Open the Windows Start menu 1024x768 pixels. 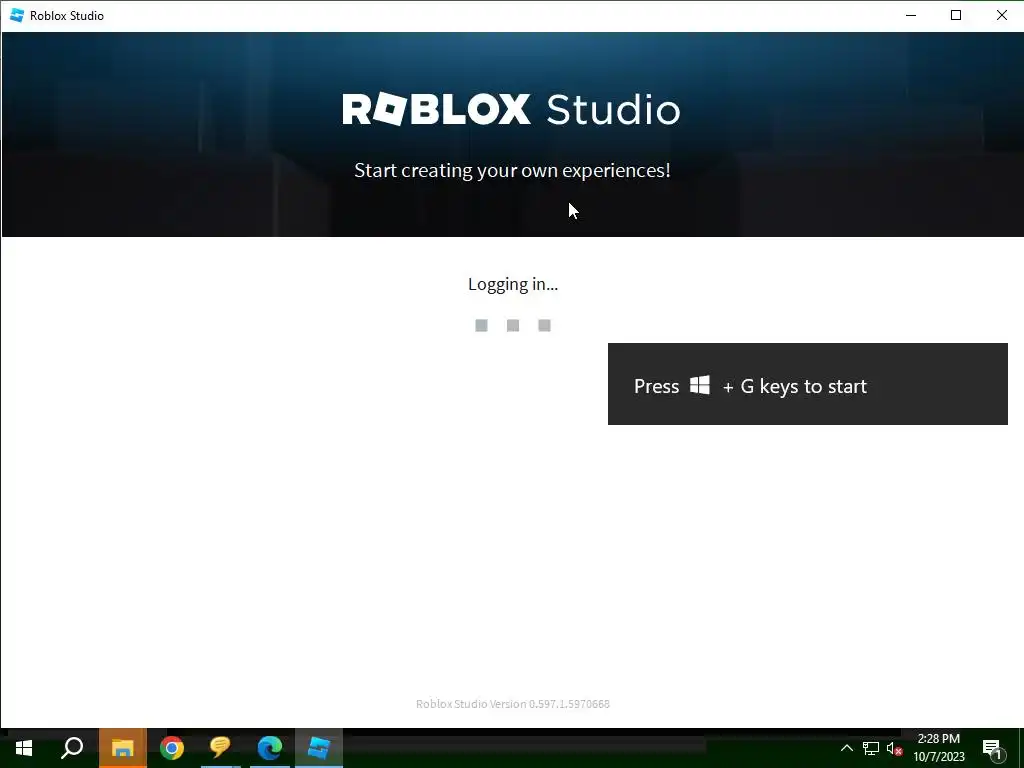24,748
